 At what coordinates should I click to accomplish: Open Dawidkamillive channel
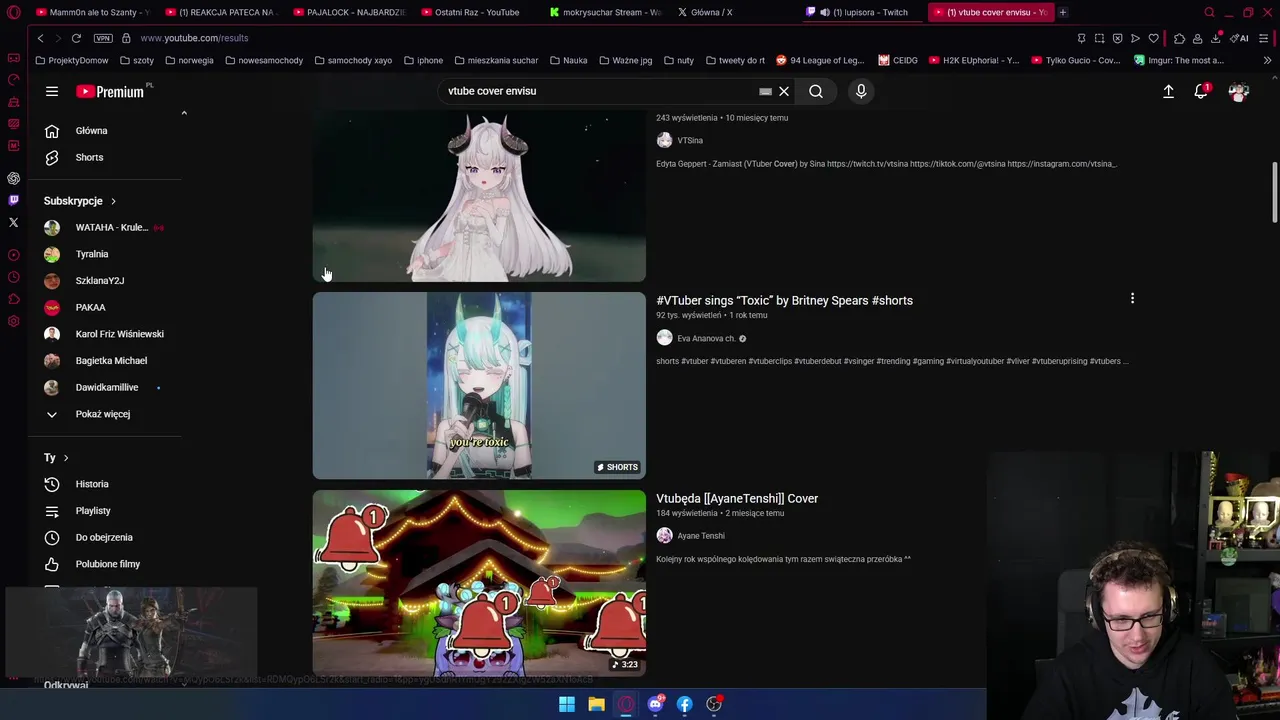click(106, 387)
